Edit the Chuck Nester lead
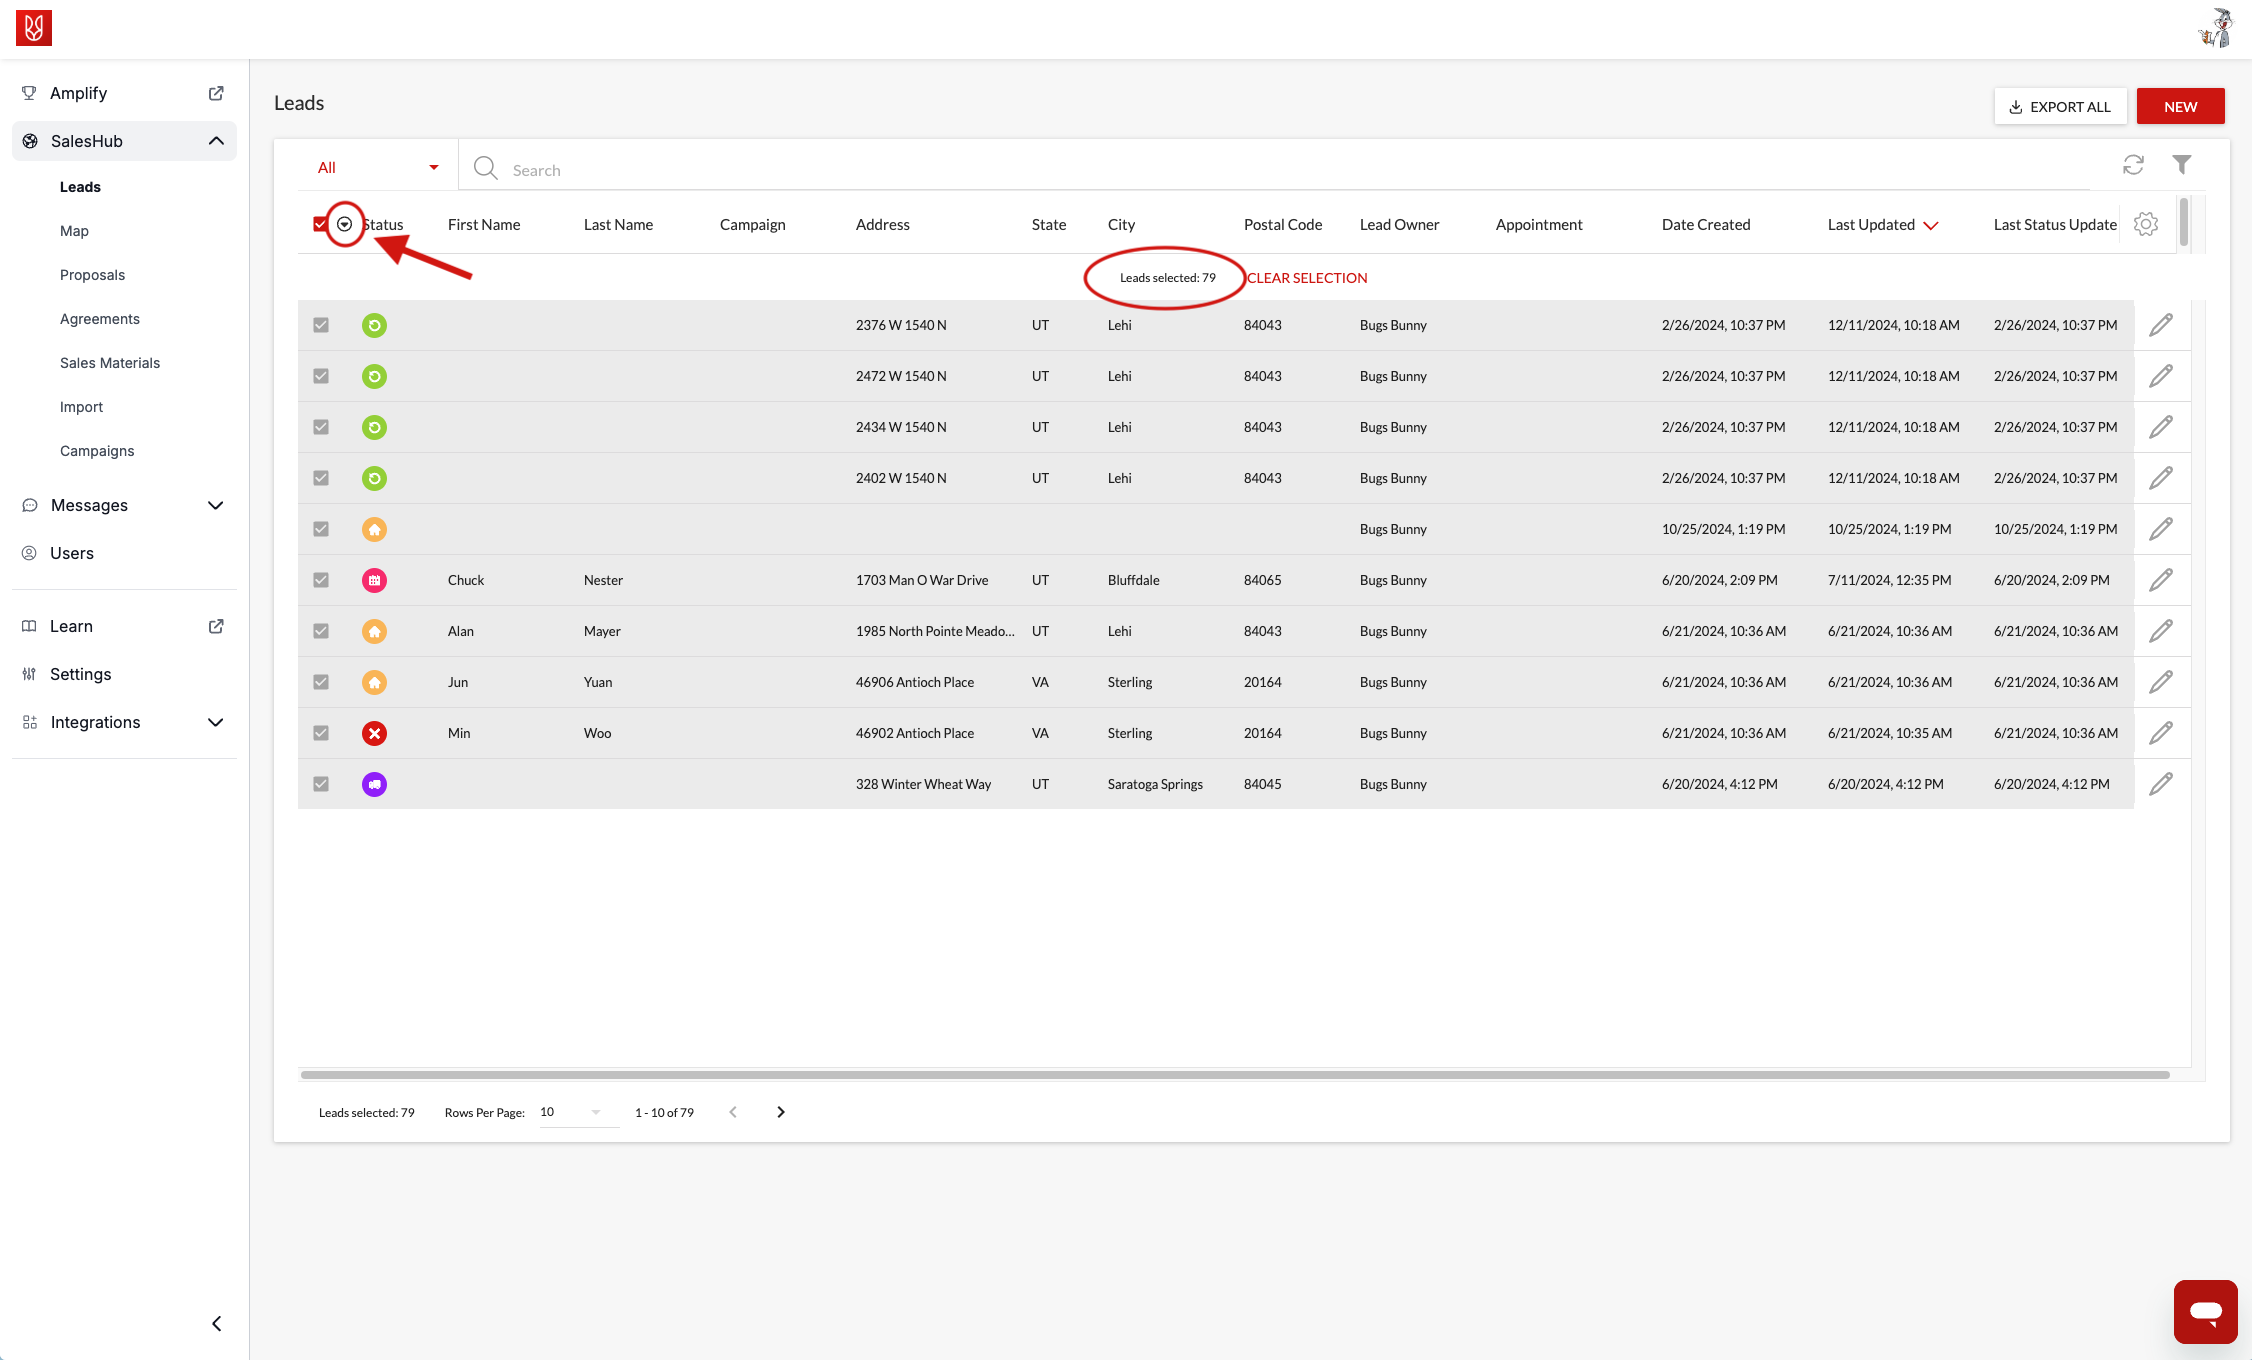 [x=2161, y=580]
